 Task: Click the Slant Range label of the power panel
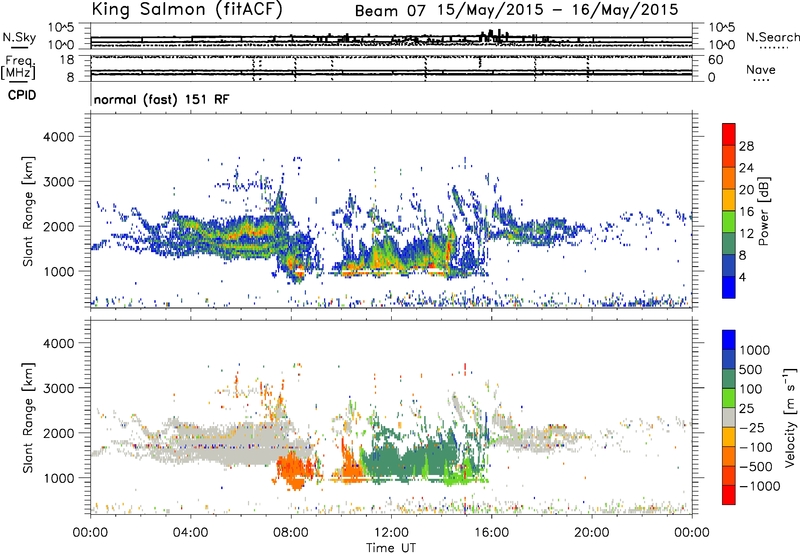(x=28, y=211)
